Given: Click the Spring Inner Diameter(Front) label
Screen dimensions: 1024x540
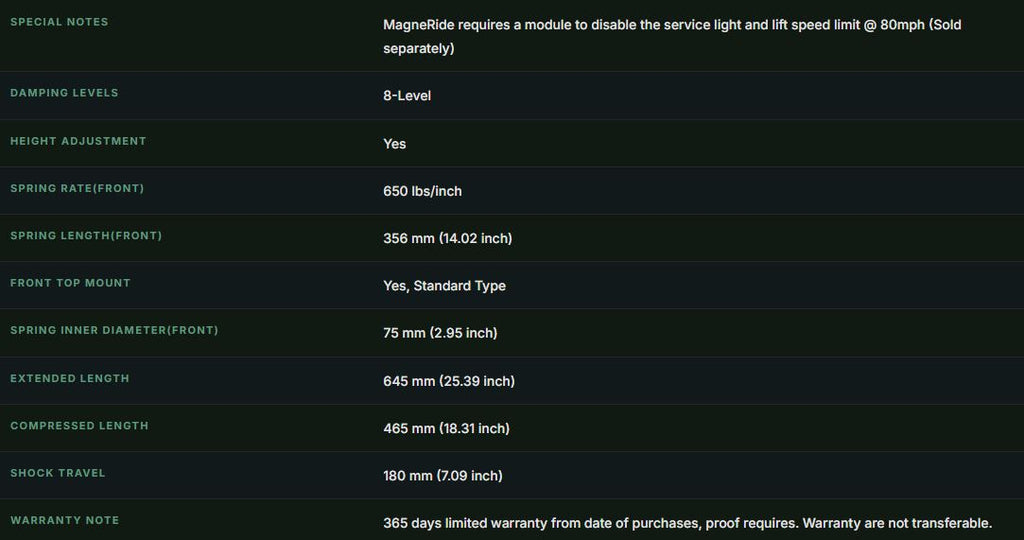Looking at the screenshot, I should (x=114, y=330).
